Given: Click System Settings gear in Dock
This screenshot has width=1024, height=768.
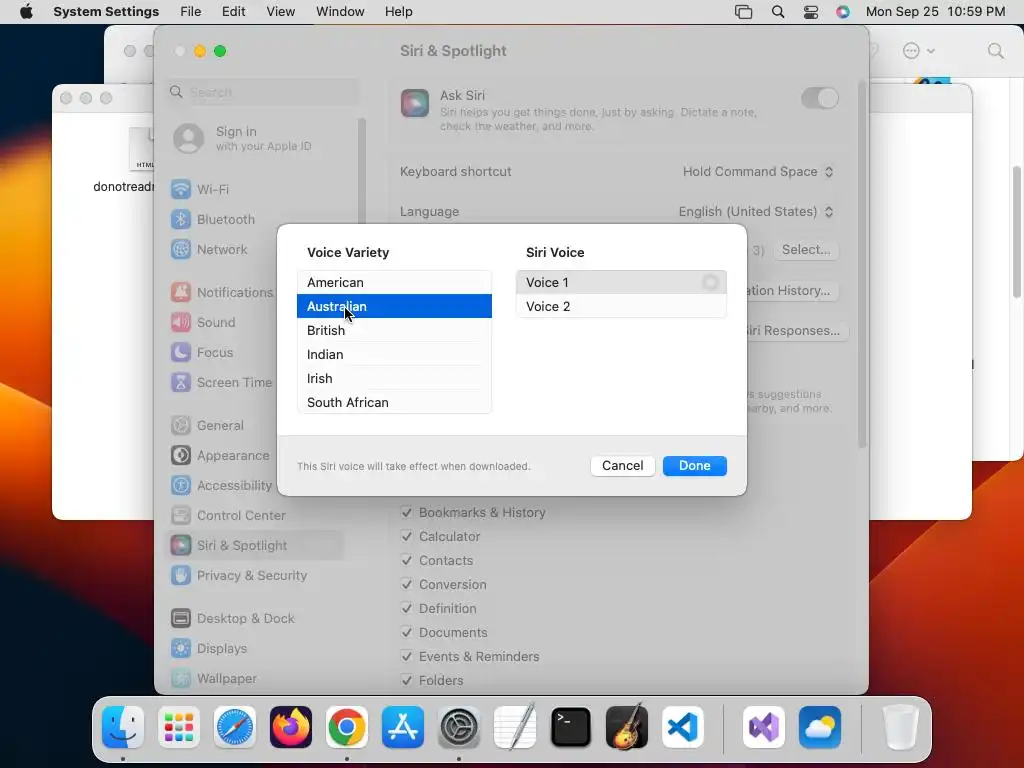Looking at the screenshot, I should (459, 727).
